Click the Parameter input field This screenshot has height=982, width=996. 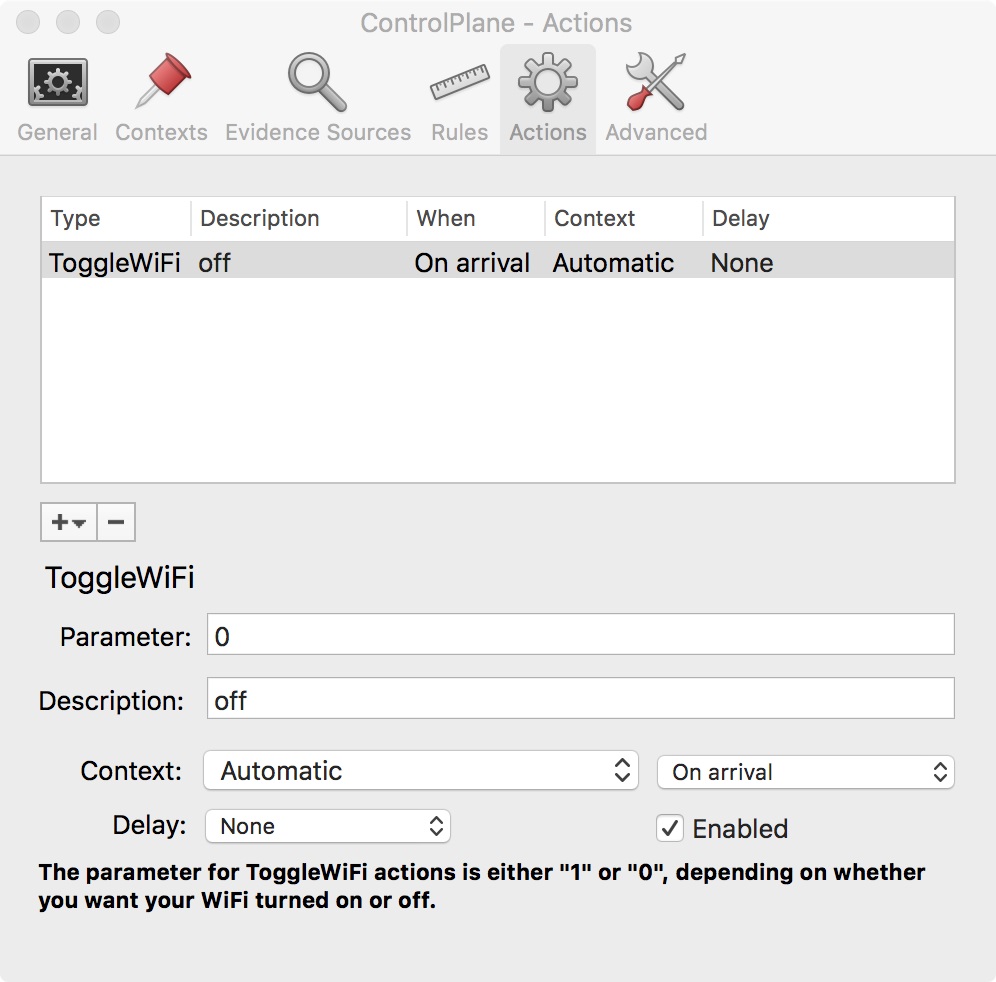click(581, 635)
